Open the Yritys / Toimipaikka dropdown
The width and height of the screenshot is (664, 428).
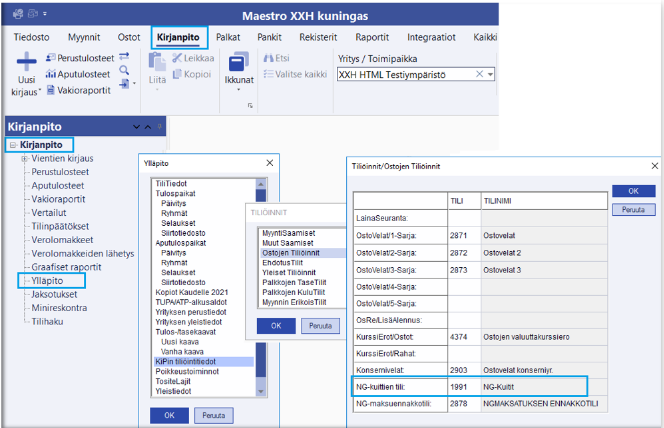click(x=489, y=75)
